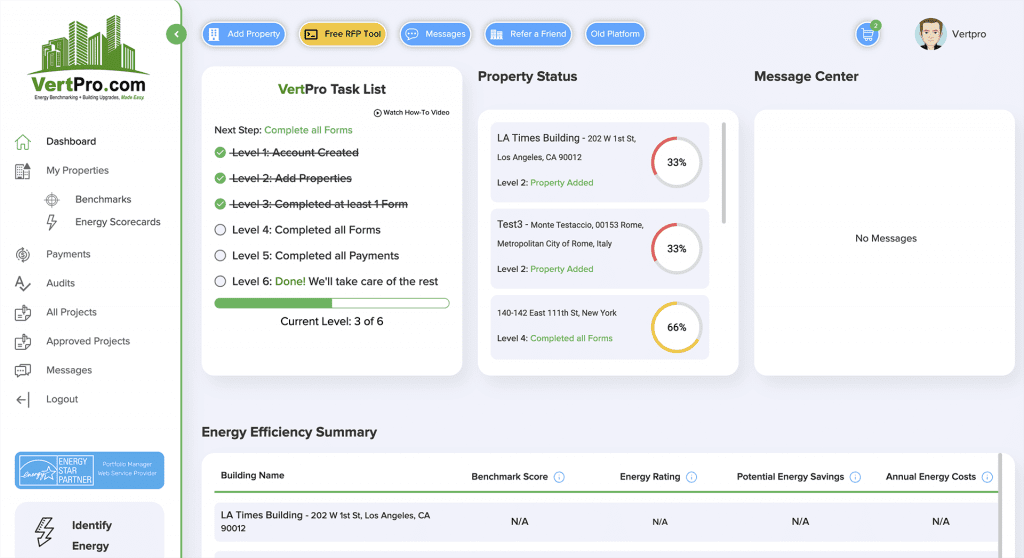This screenshot has width=1024, height=558.
Task: Select Level 4 Completed all Forms radio
Action: (220, 230)
